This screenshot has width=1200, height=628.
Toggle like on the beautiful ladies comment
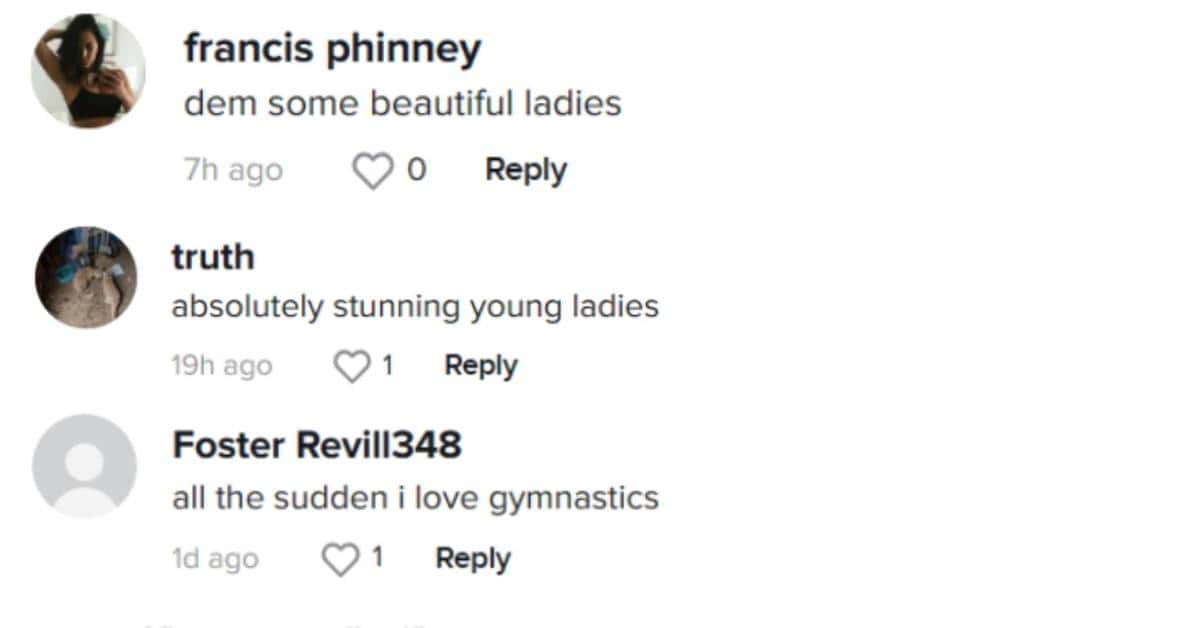click(374, 169)
